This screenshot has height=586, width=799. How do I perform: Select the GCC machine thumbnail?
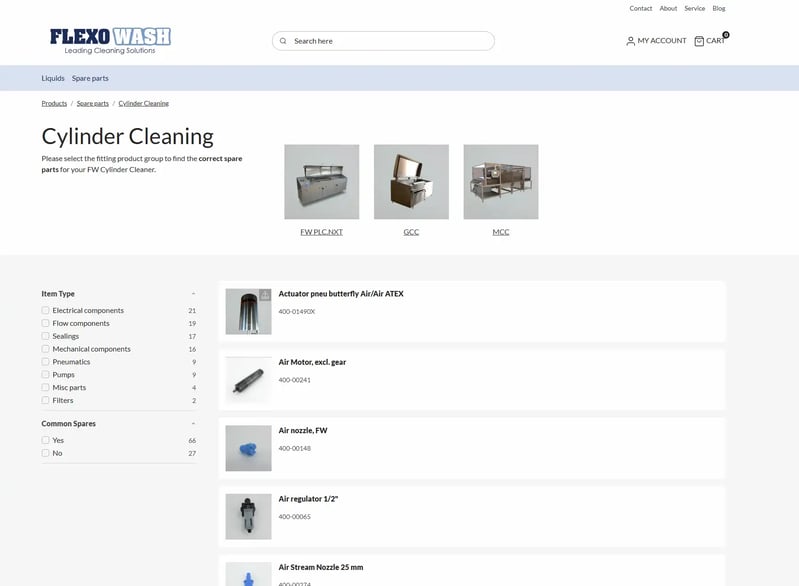coord(411,182)
